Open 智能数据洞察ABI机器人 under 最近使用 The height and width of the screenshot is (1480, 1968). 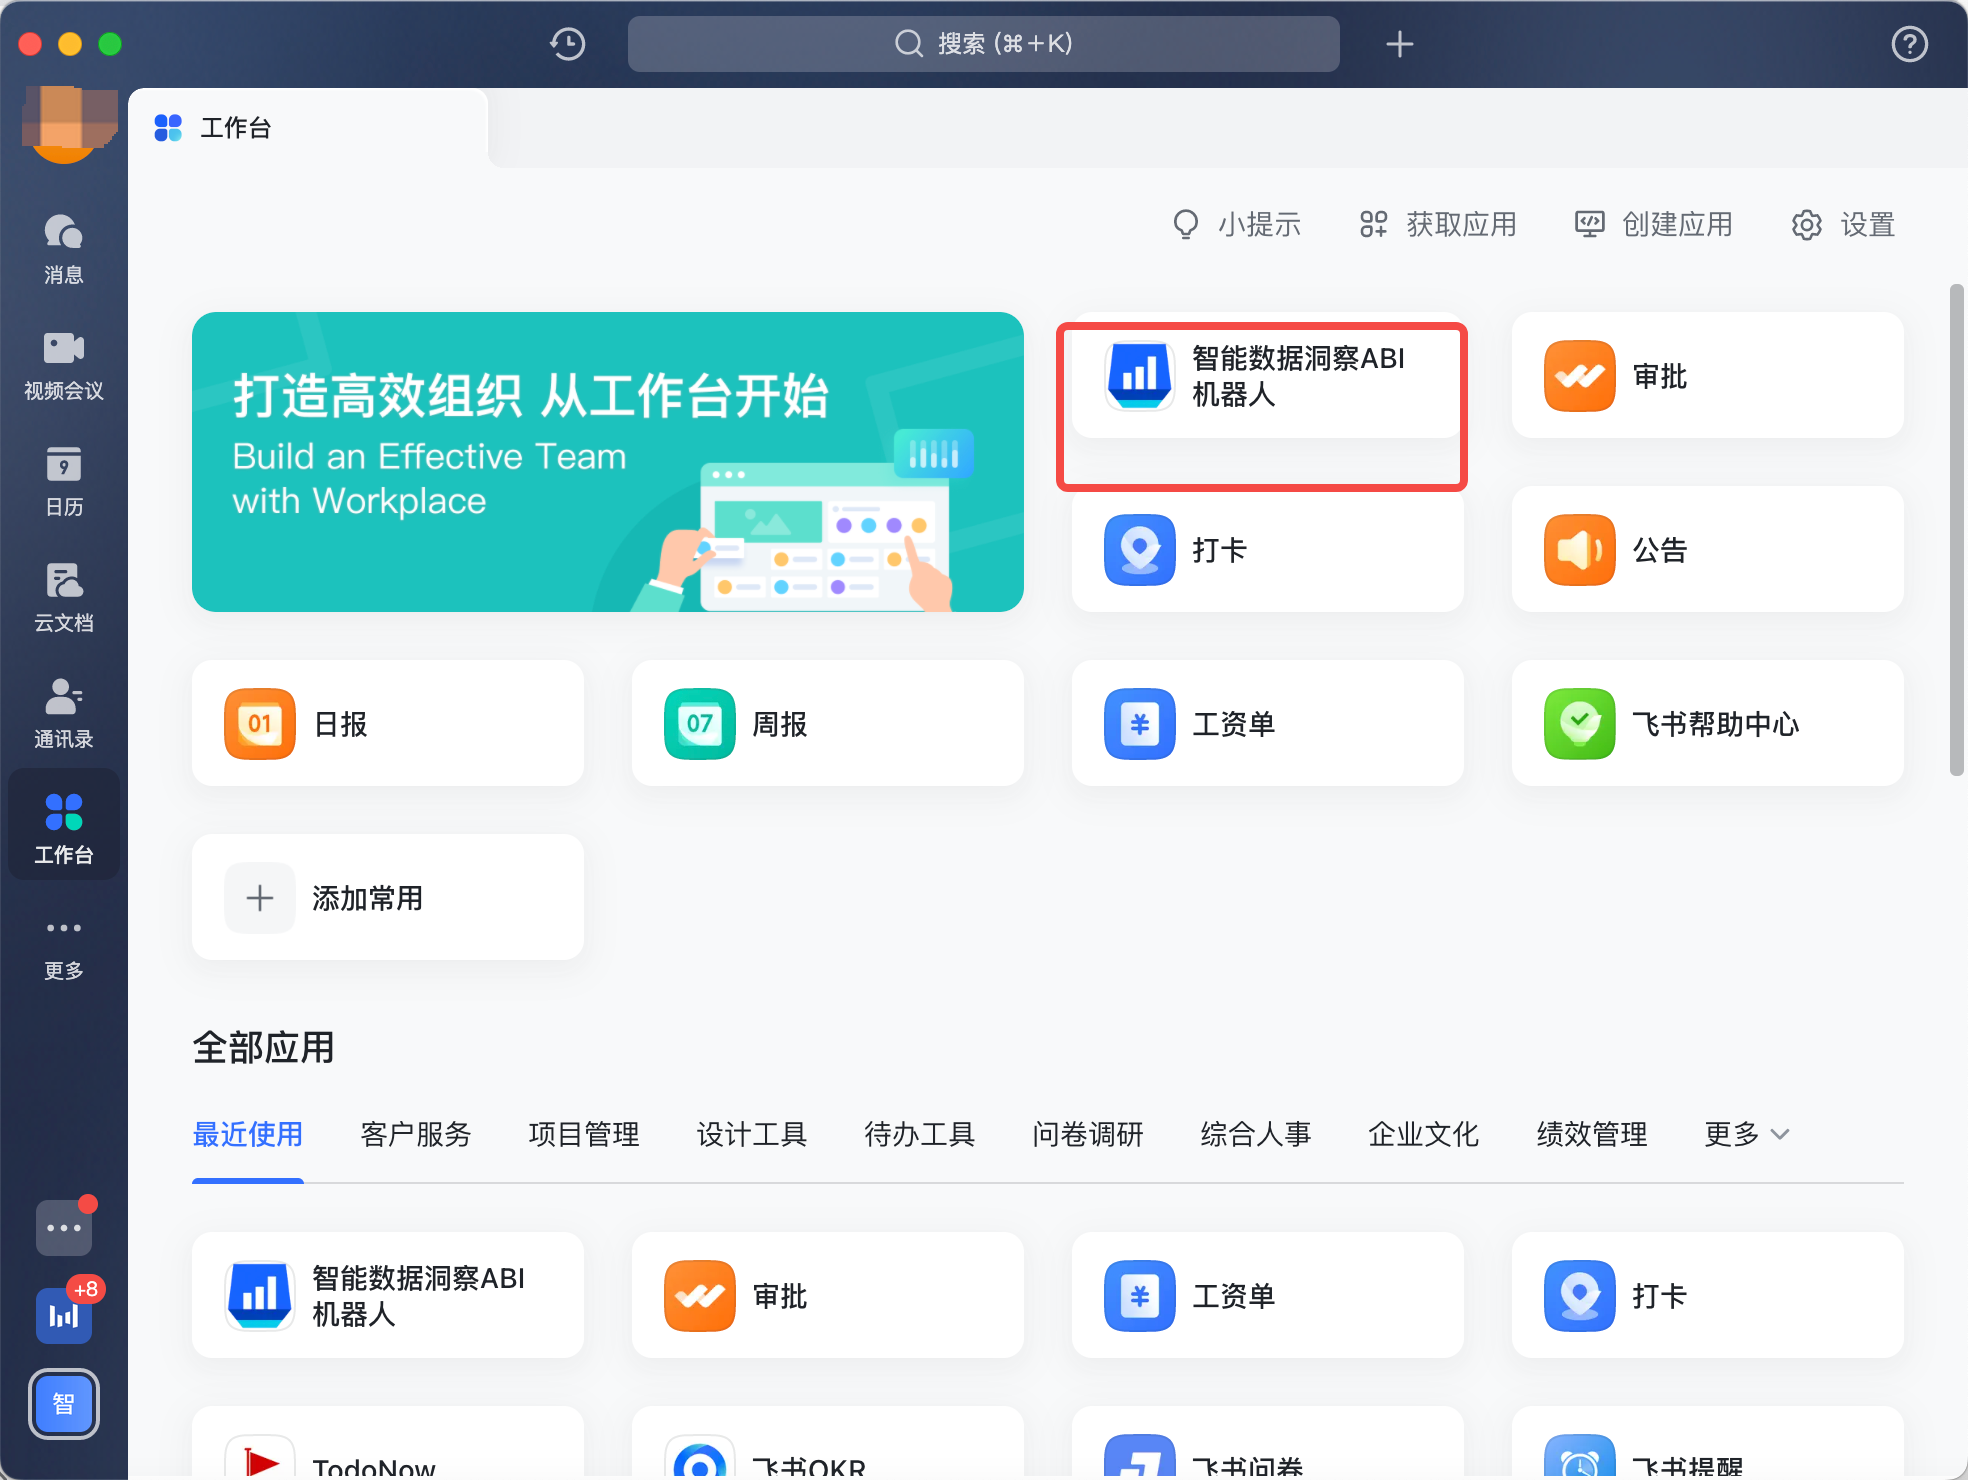coord(387,1295)
